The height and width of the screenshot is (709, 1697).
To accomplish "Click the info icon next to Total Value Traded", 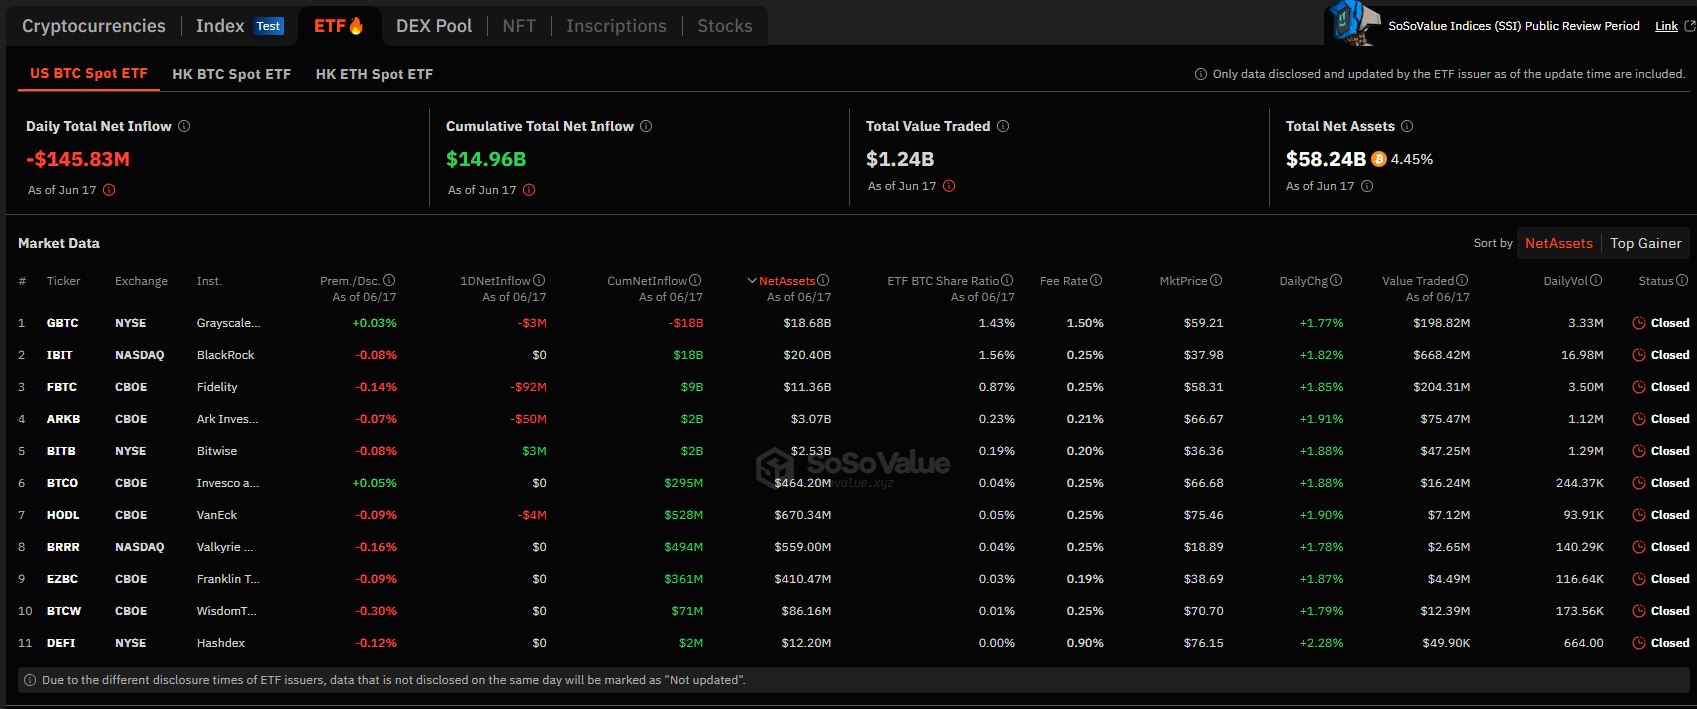I will coord(1003,126).
